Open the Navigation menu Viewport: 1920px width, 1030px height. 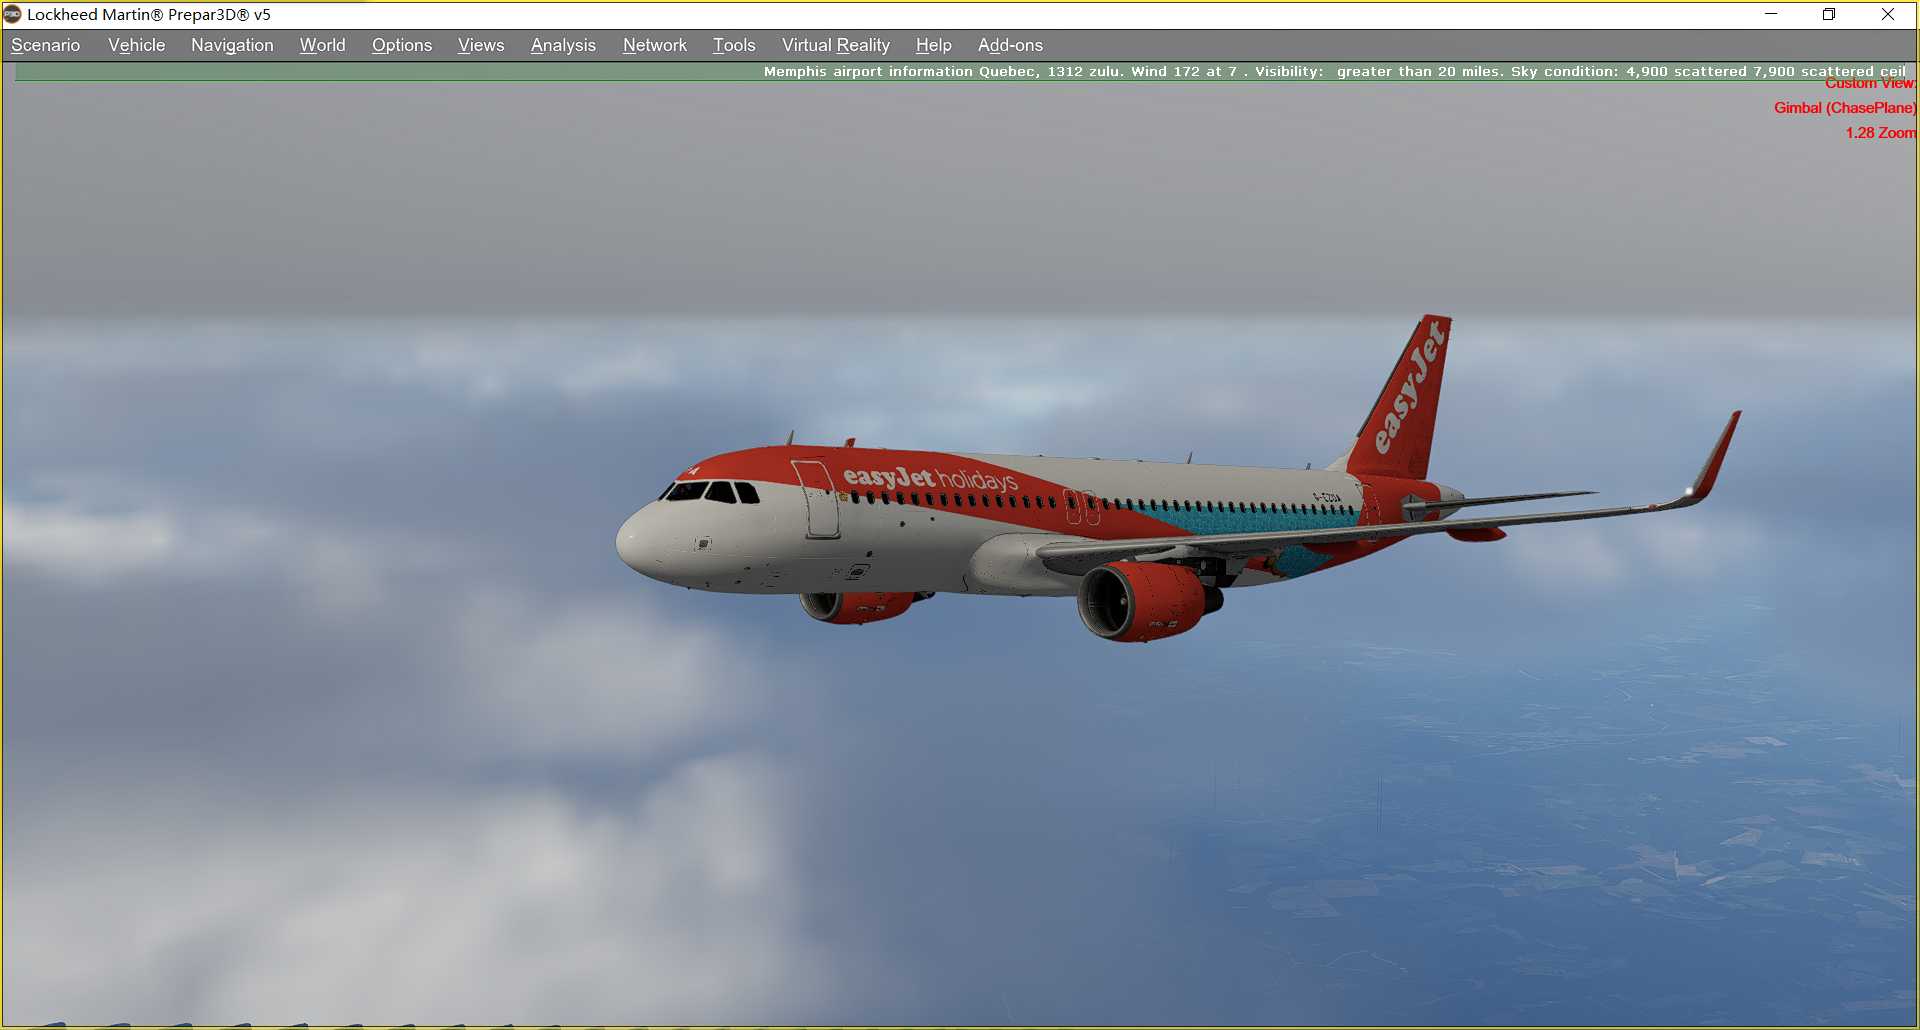(x=231, y=45)
